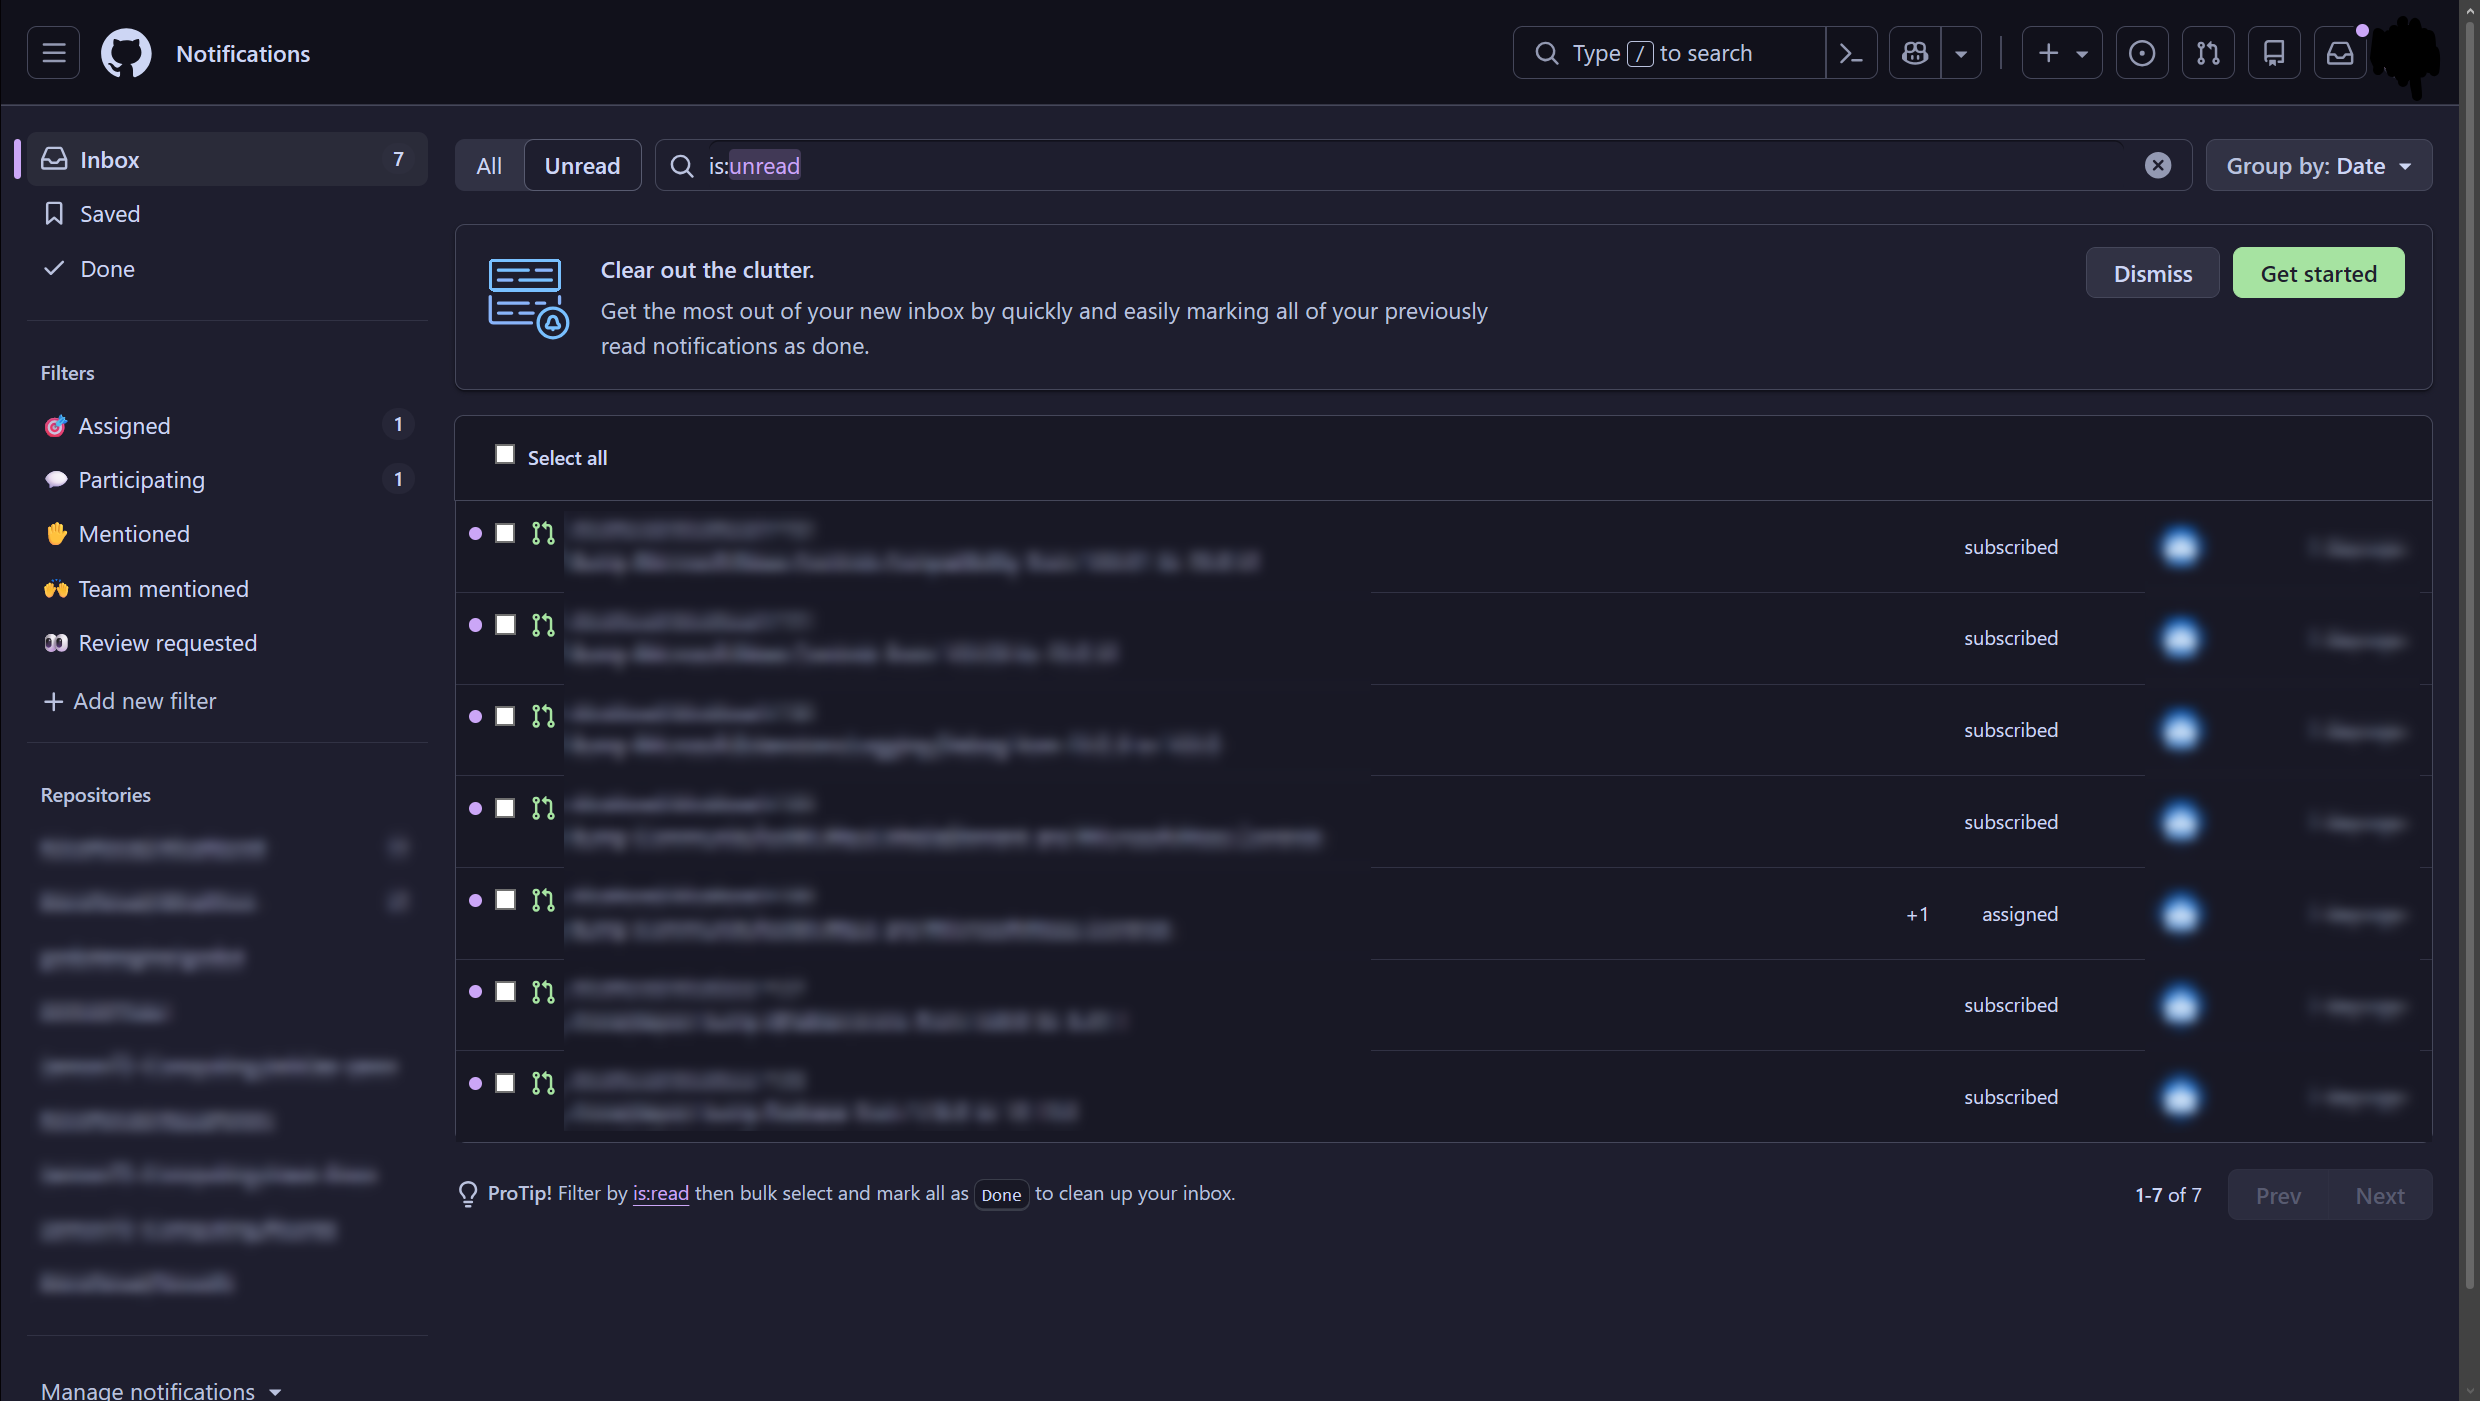Image resolution: width=2480 pixels, height=1401 pixels.
Task: Open the Issues icon in header
Action: [x=2142, y=53]
